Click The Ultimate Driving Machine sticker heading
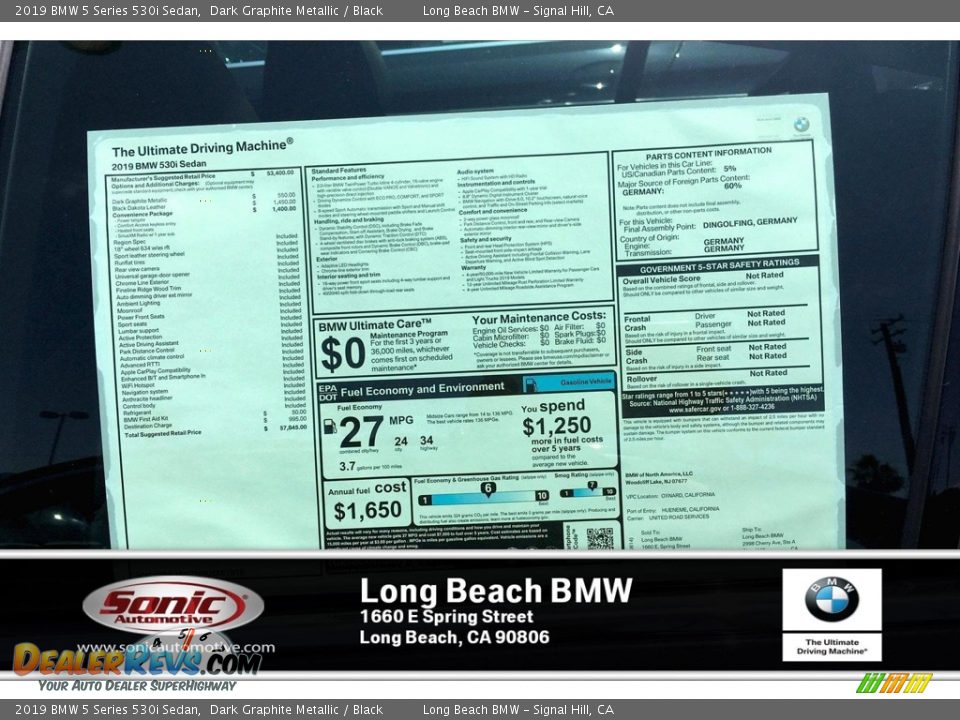 (202, 148)
